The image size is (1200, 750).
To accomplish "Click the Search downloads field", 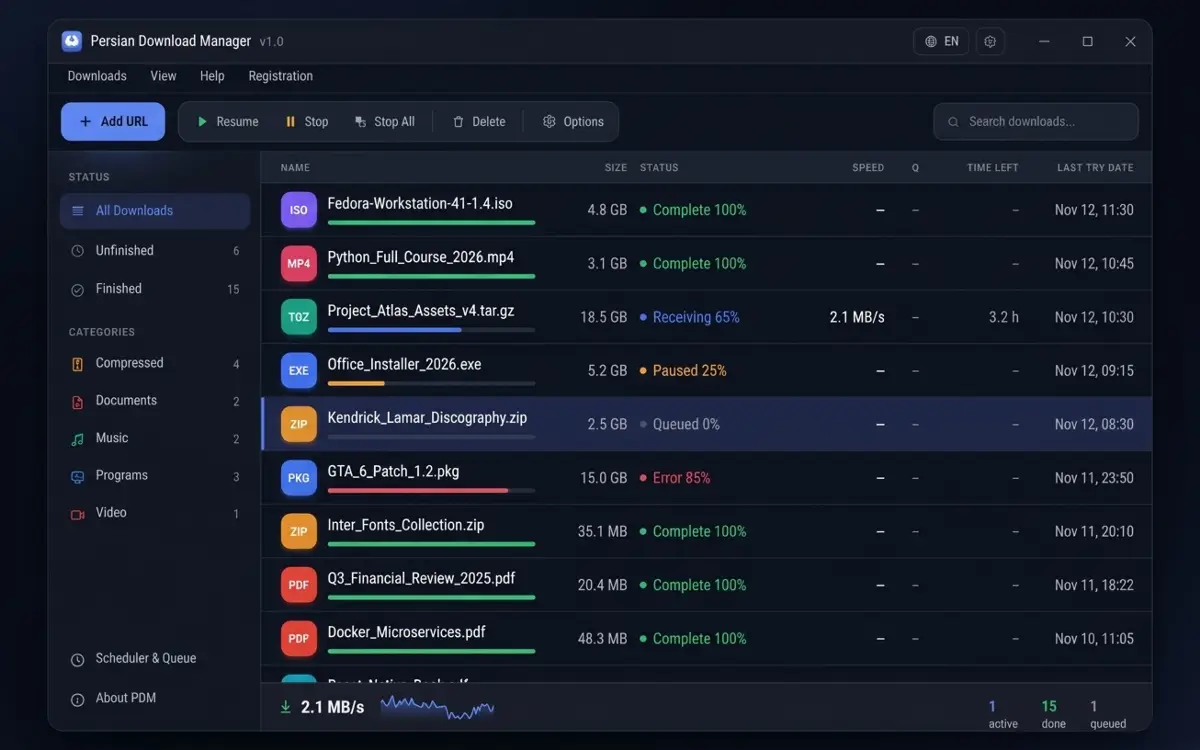I will coord(1036,122).
